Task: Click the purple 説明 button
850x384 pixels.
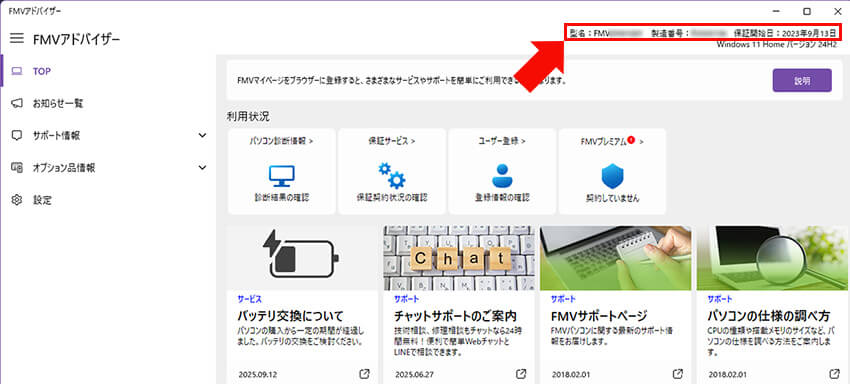Action: coord(802,80)
